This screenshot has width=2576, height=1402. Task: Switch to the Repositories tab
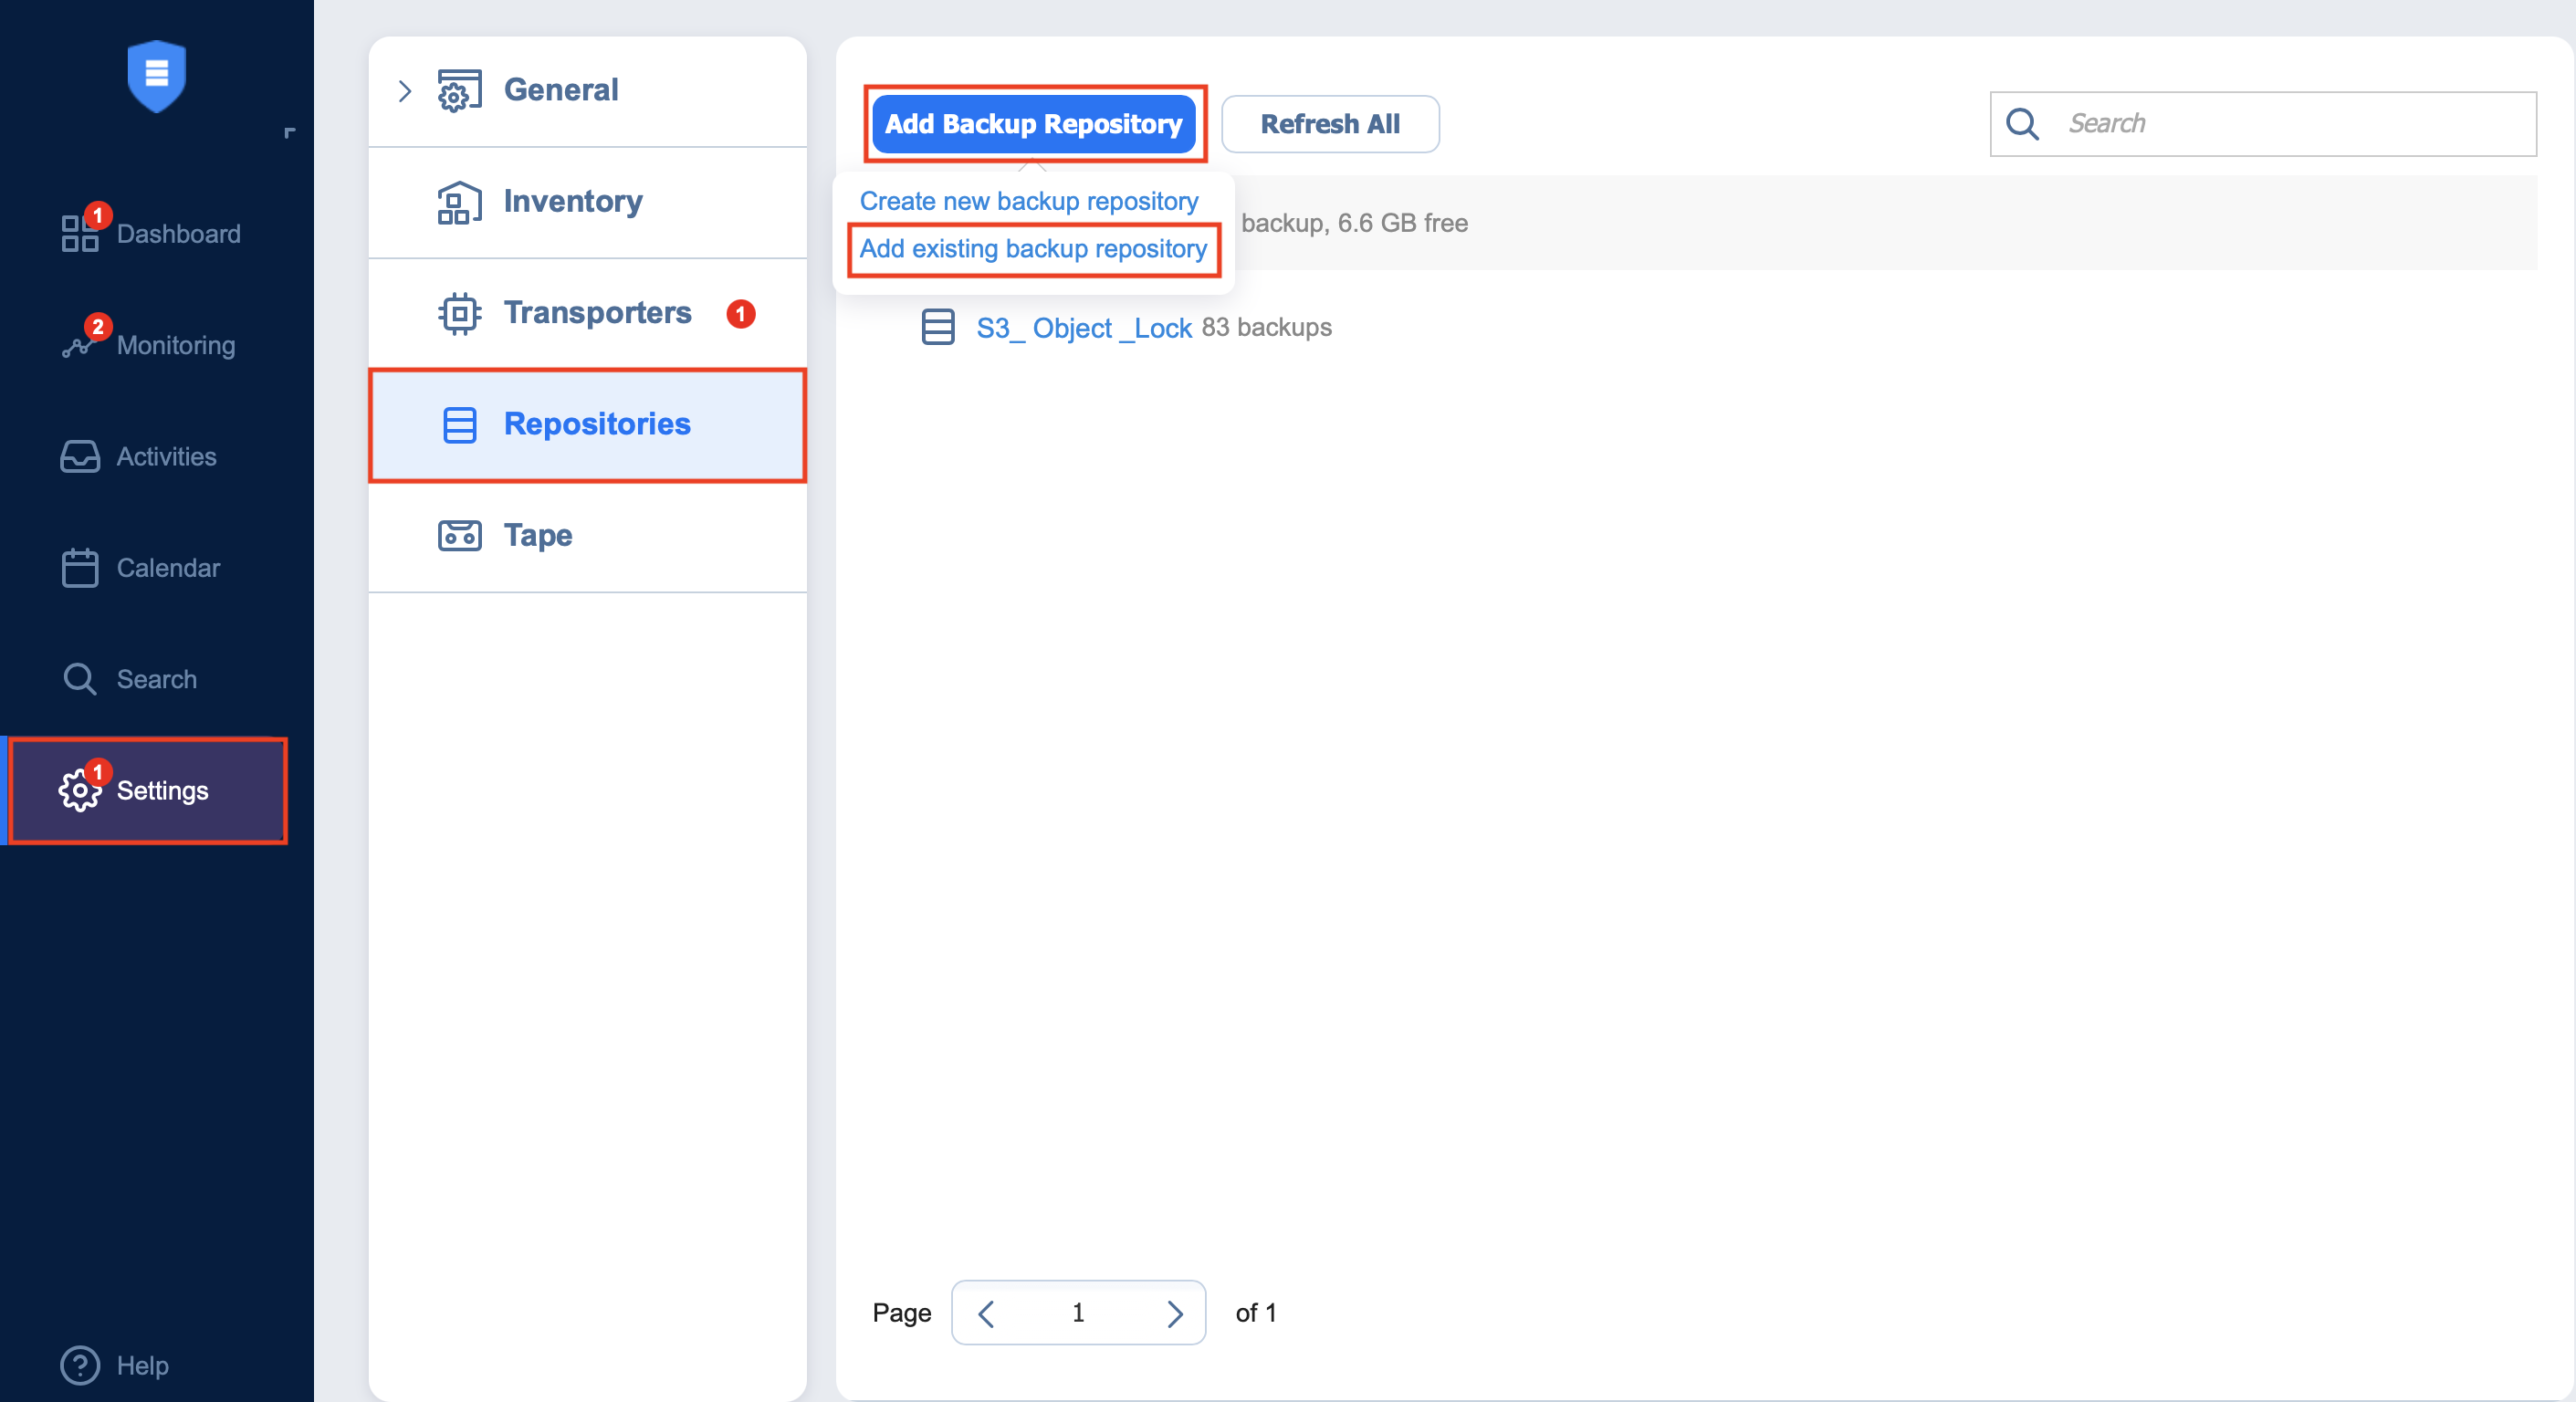pos(596,424)
